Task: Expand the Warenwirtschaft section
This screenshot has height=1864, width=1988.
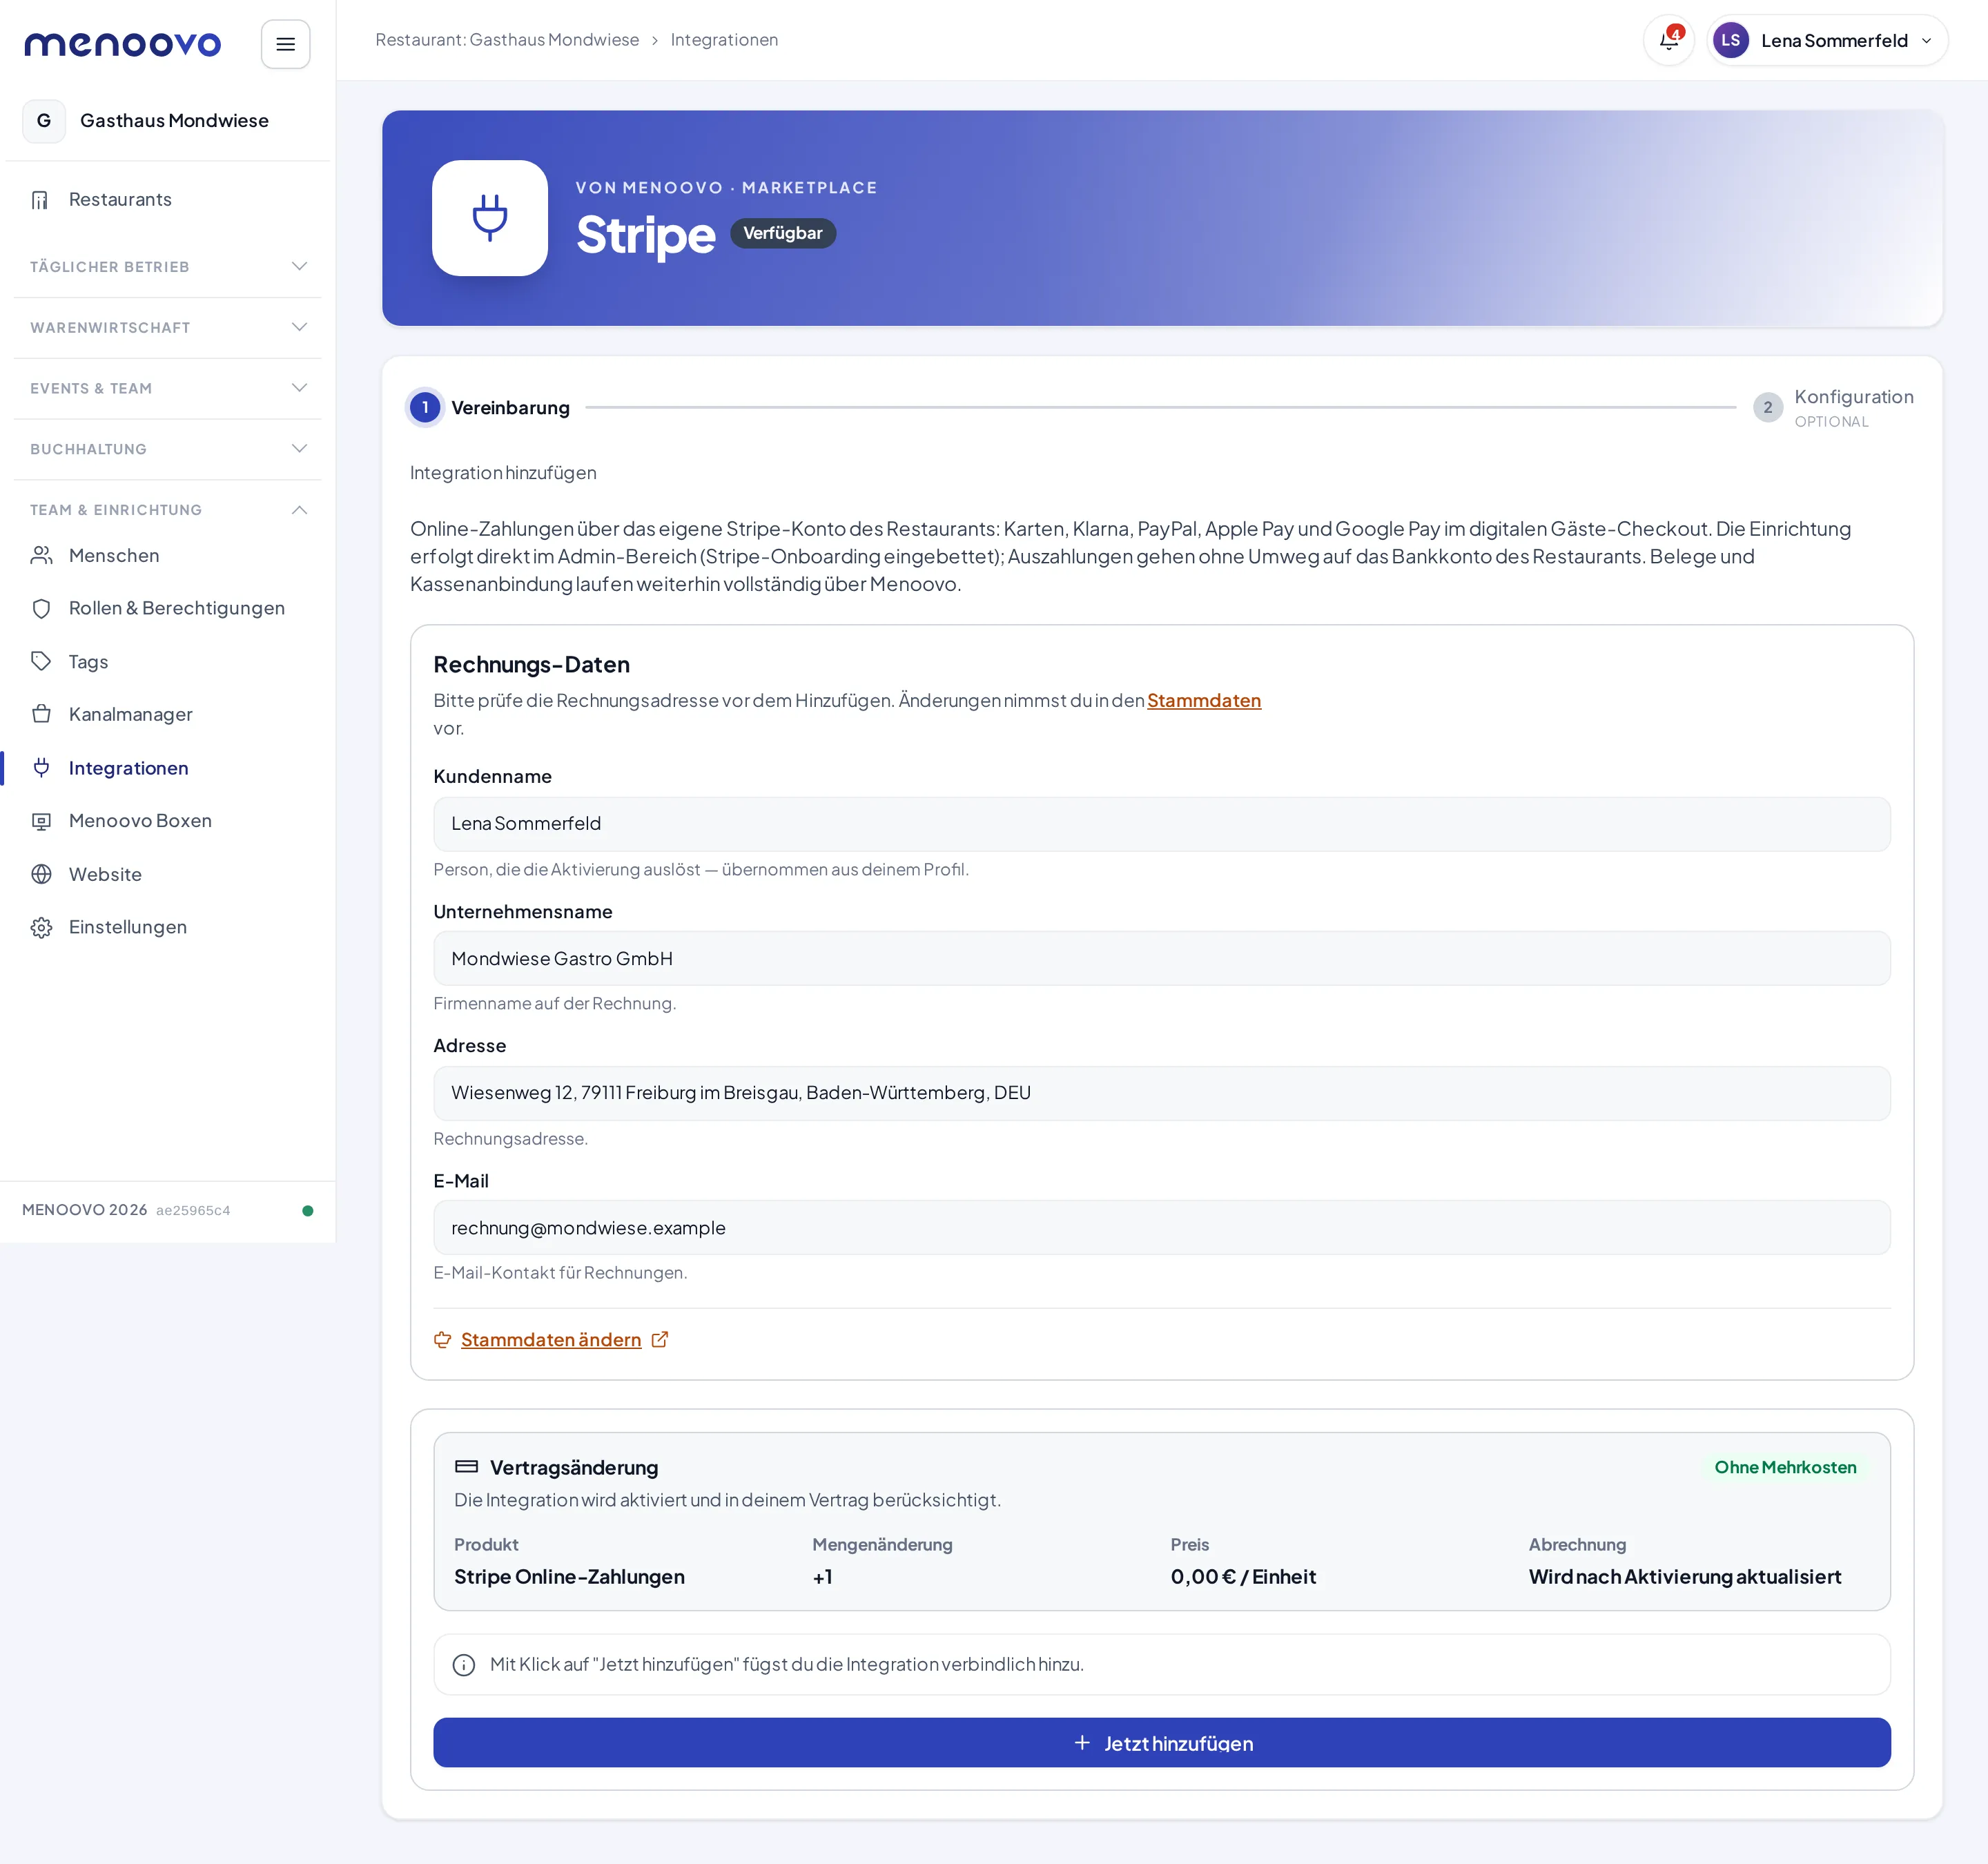Action: coord(168,328)
